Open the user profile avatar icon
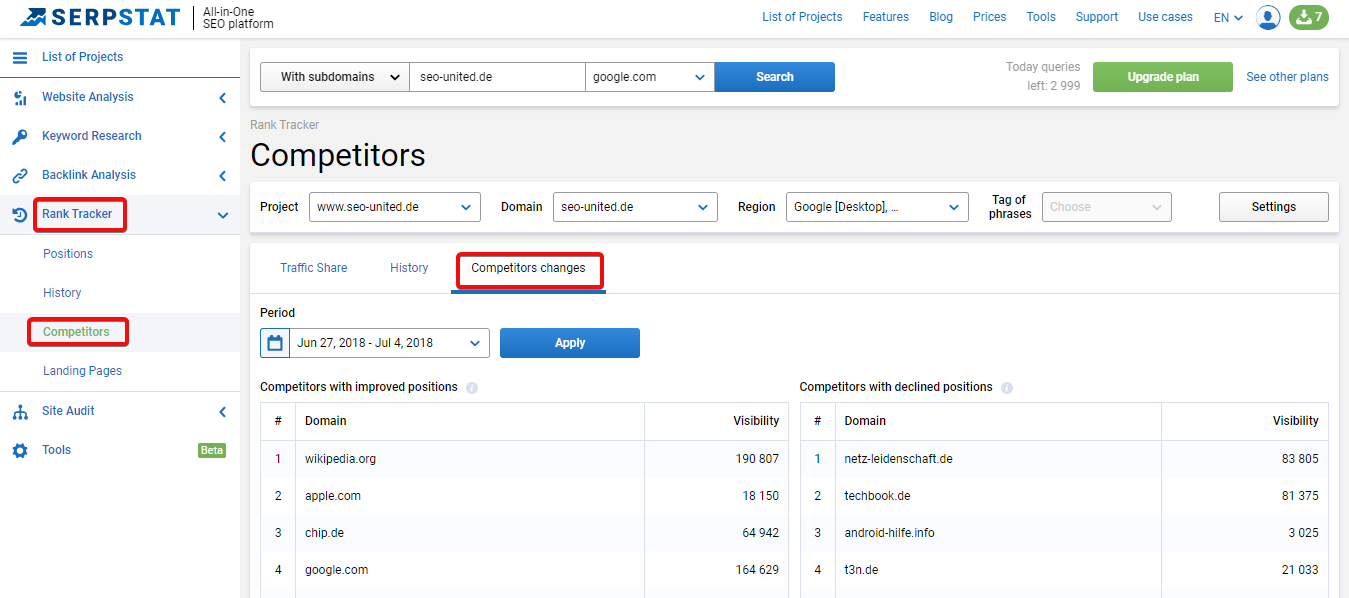This screenshot has height=598, width=1349. pos(1268,17)
